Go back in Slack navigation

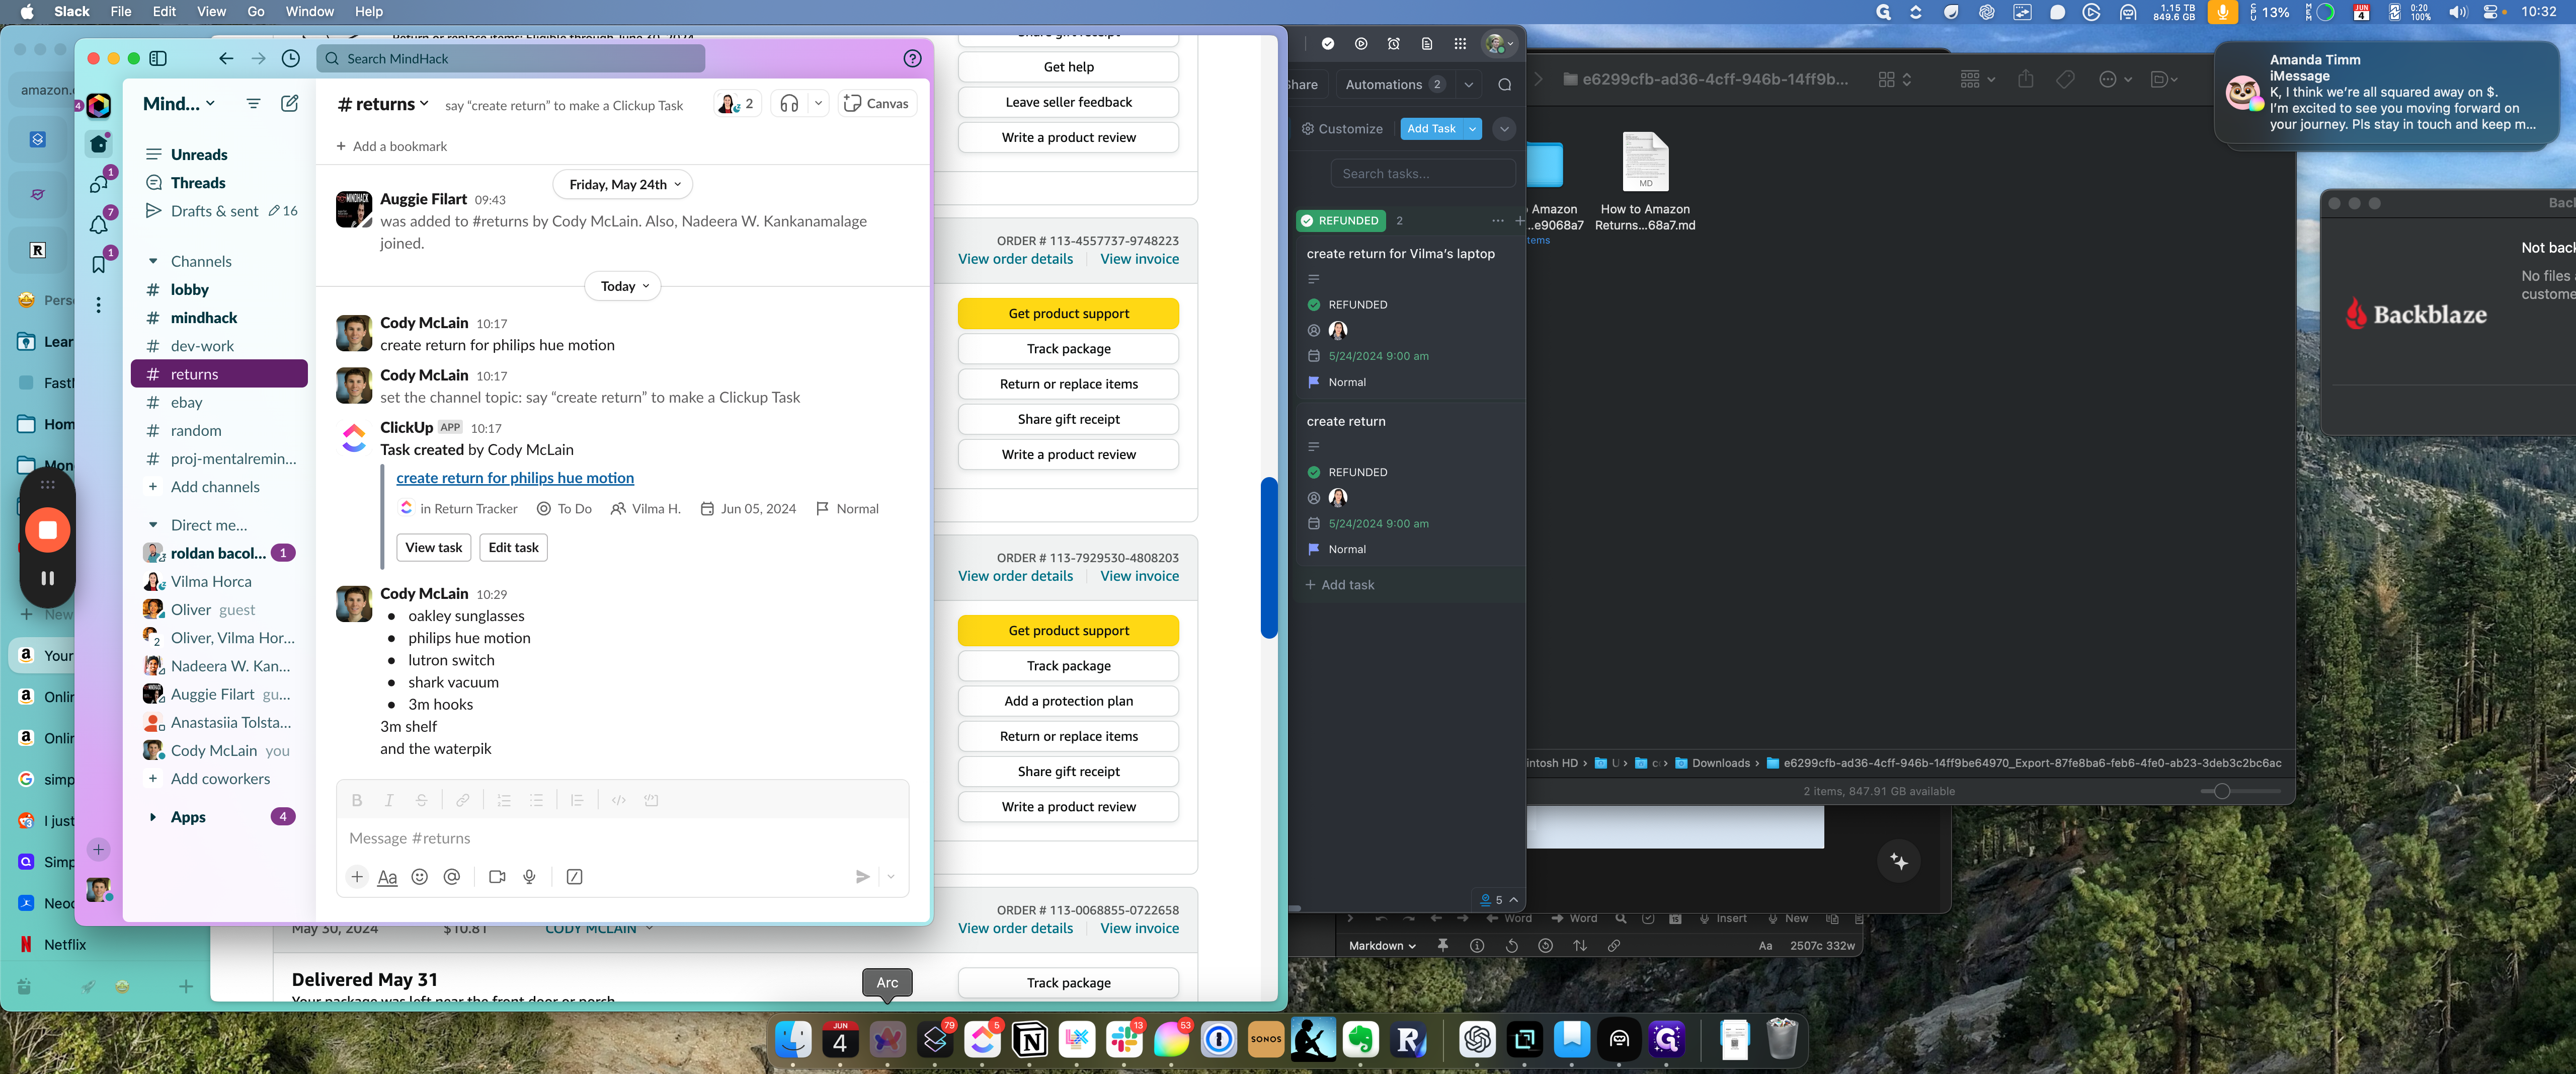pyautogui.click(x=226, y=58)
